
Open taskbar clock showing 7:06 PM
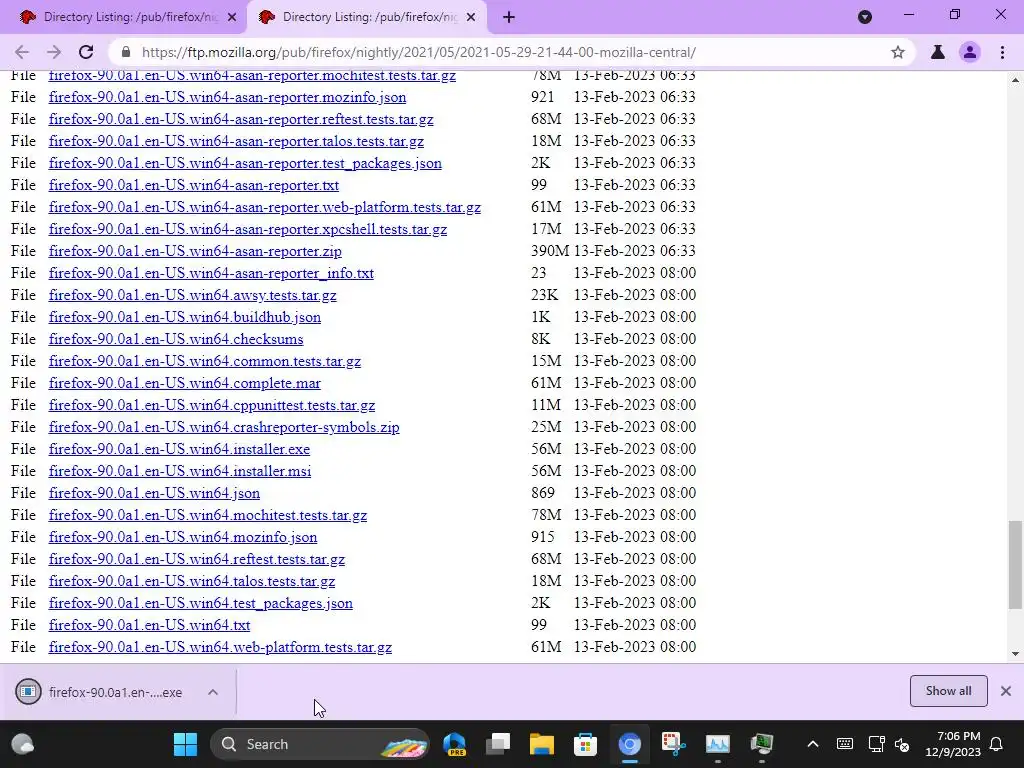(x=953, y=744)
